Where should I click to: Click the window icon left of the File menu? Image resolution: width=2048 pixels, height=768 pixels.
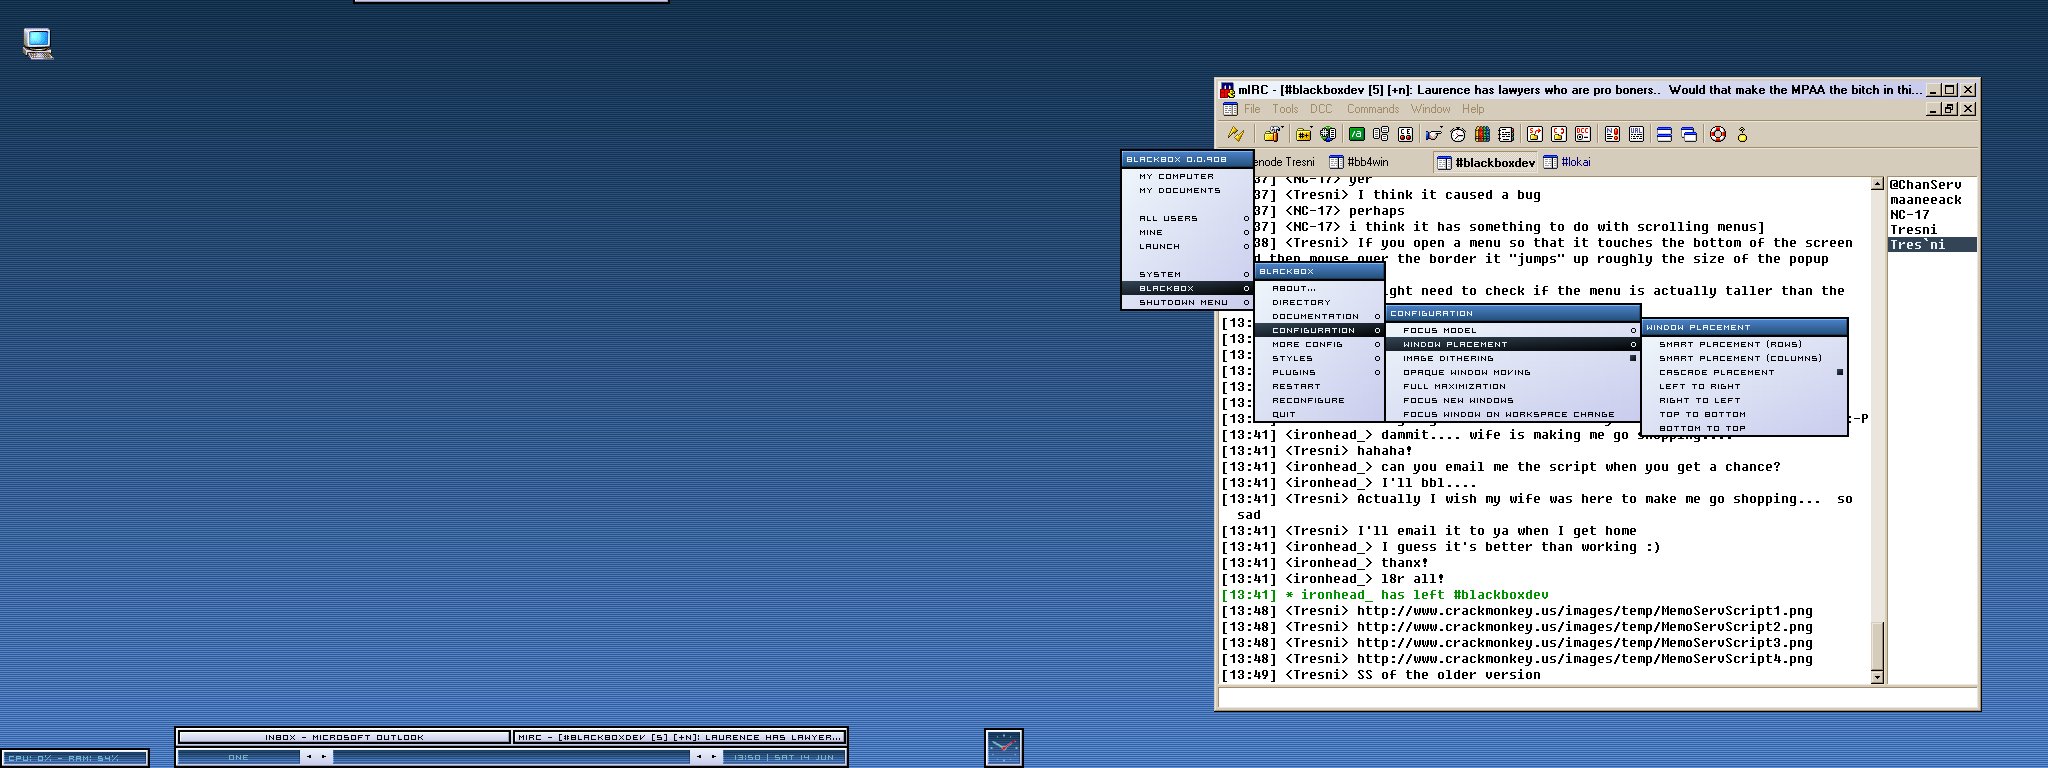pyautogui.click(x=1230, y=109)
